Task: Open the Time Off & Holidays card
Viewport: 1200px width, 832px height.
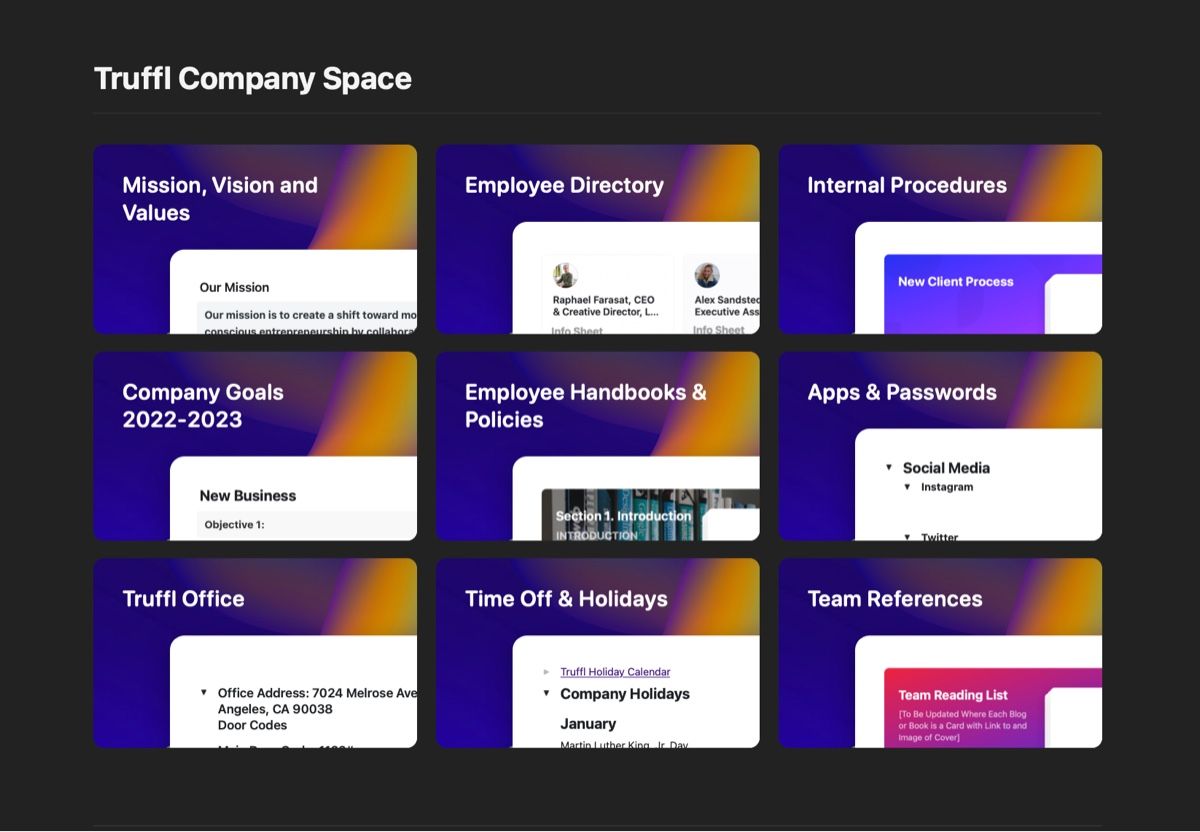Action: [597, 653]
